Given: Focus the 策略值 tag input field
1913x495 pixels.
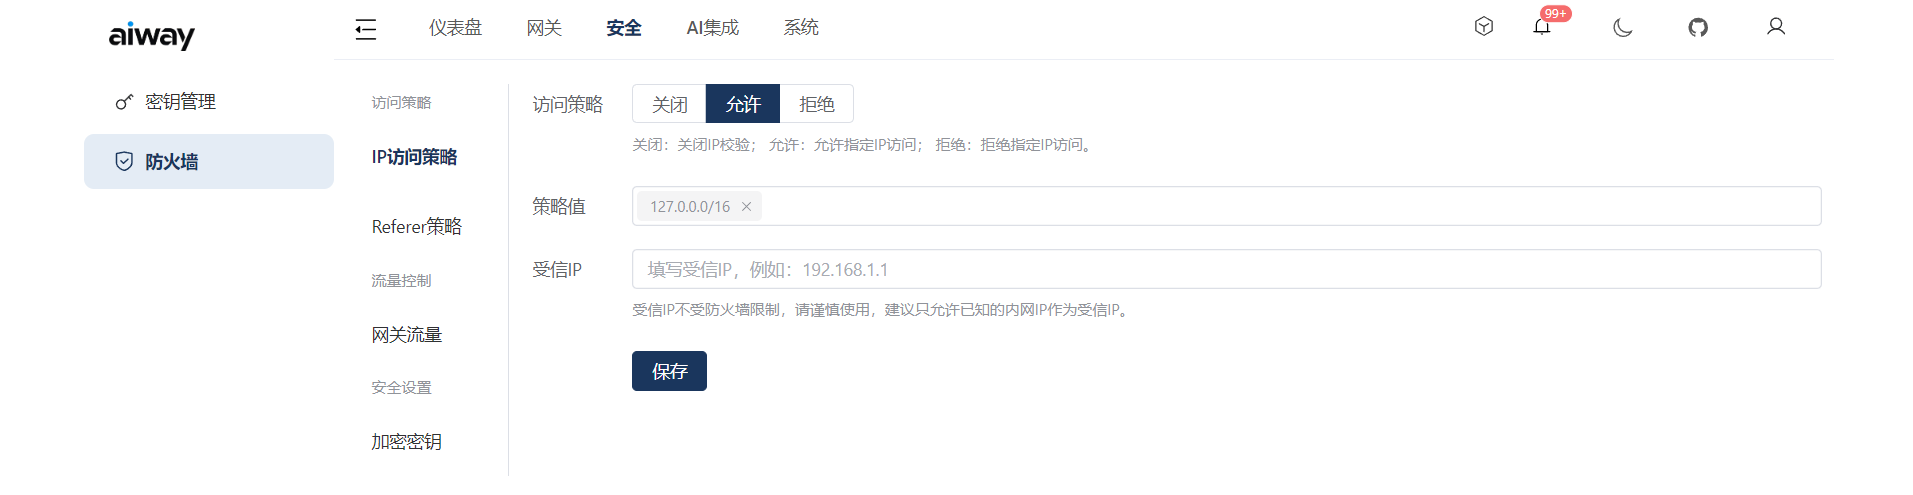Looking at the screenshot, I should coord(1226,206).
